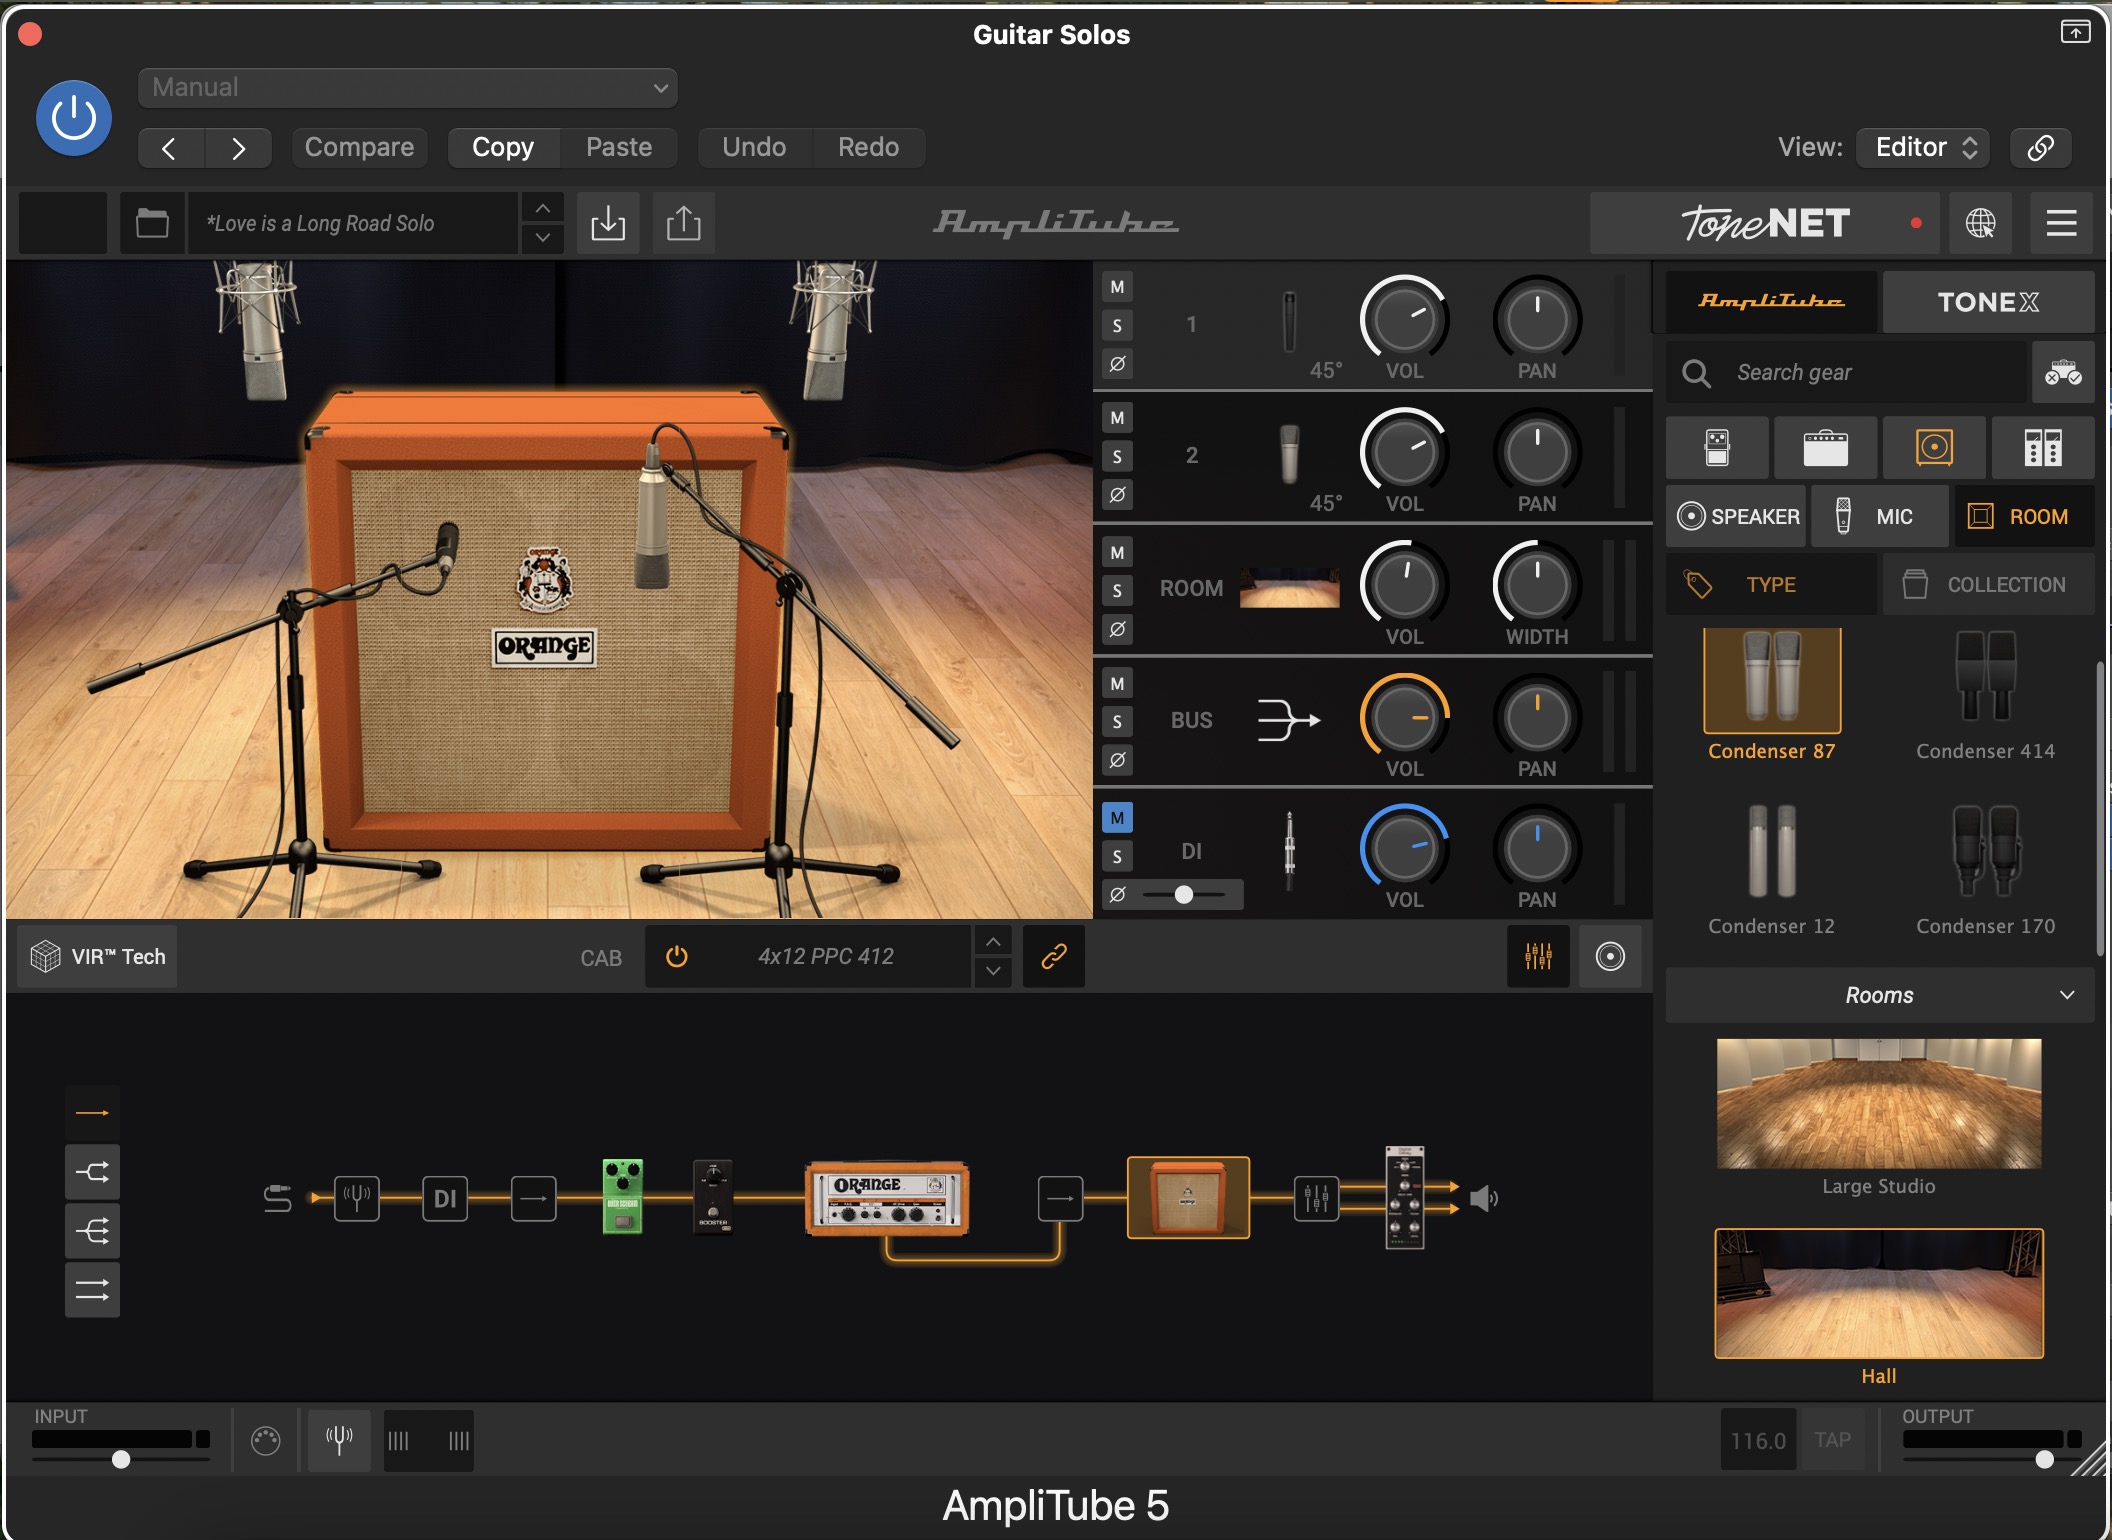Click the share preset upload icon
This screenshot has height=1540, width=2112.
[x=684, y=223]
